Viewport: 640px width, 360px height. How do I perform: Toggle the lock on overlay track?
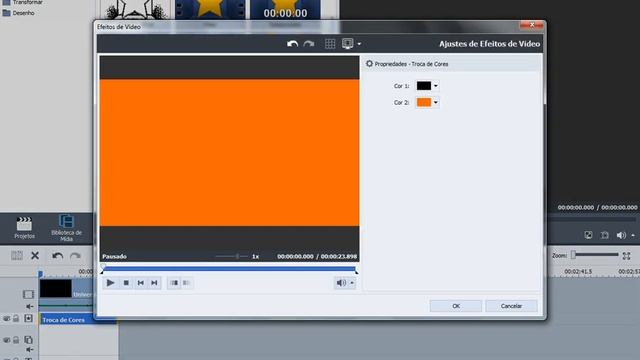click(16, 340)
